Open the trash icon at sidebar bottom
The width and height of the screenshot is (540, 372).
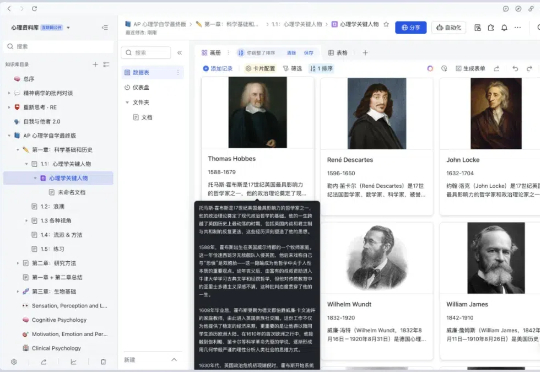[103, 362]
